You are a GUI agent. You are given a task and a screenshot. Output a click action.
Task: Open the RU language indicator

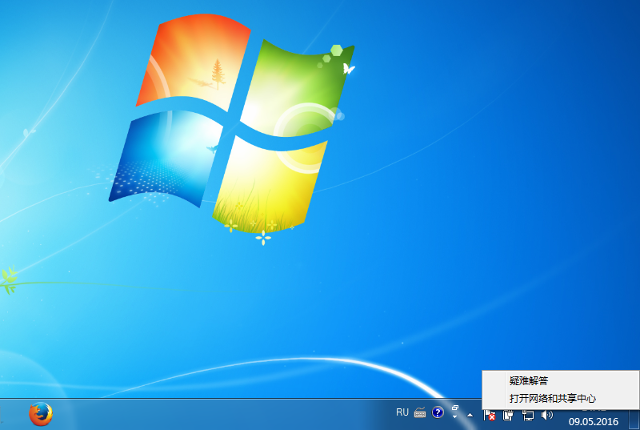402,412
